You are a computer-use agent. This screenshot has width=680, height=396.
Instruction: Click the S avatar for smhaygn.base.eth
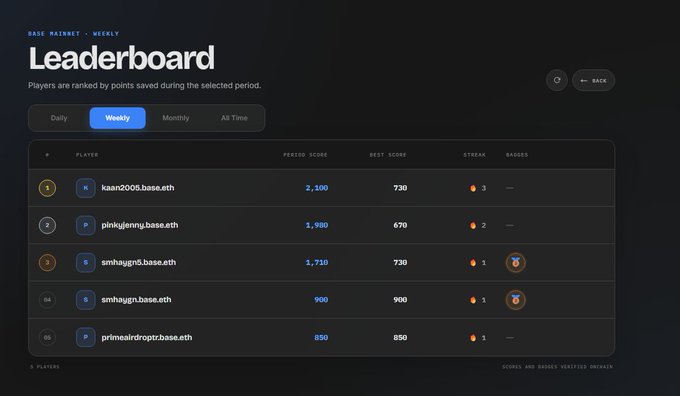point(85,300)
